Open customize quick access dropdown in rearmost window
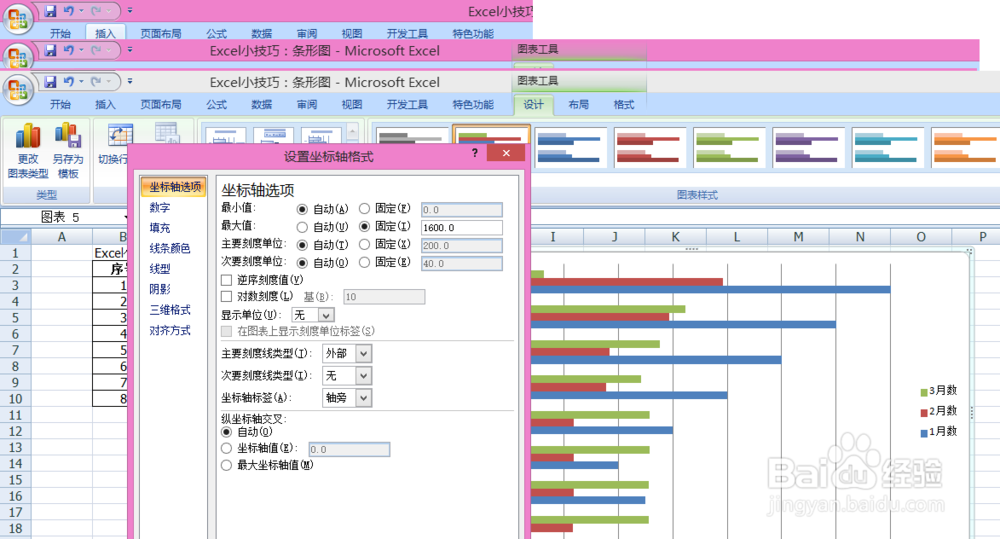The image size is (1000, 539). 129,11
